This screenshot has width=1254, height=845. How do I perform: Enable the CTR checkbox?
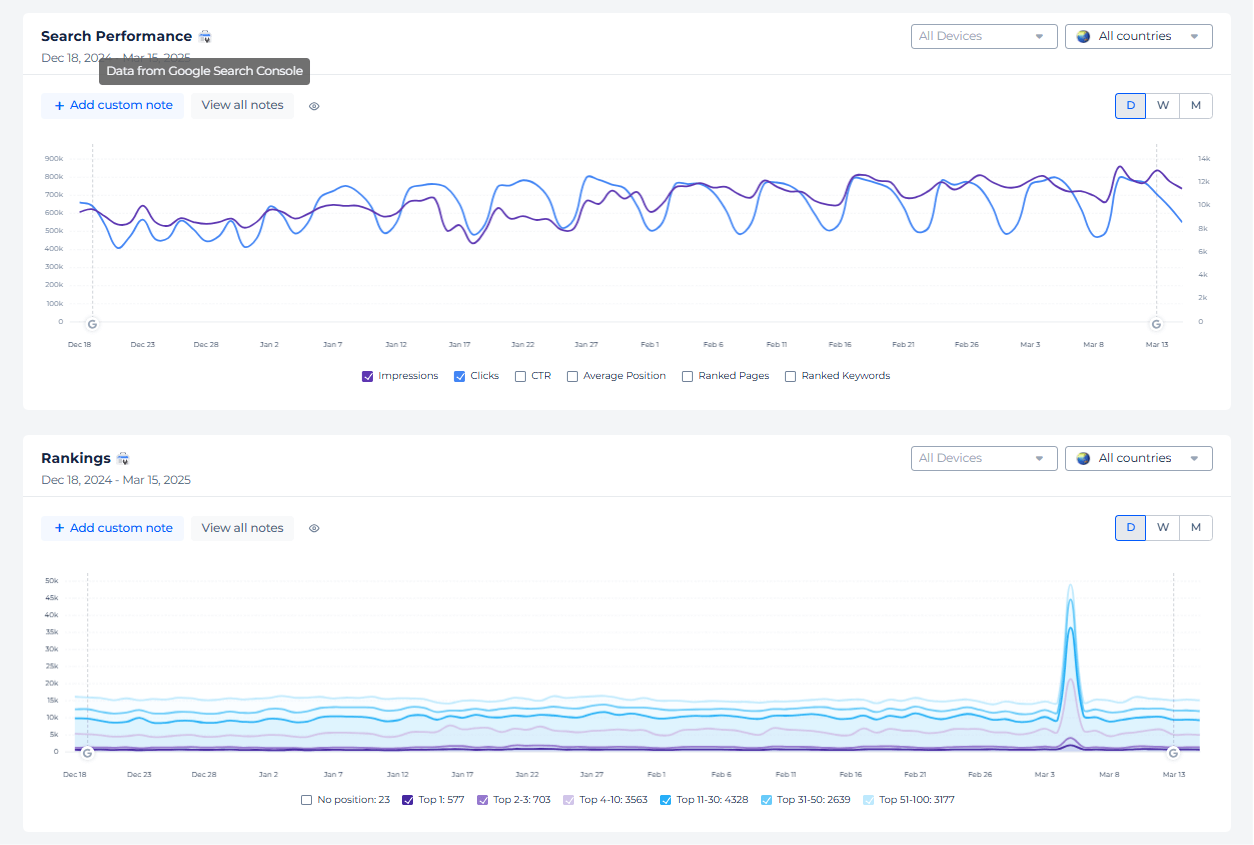[520, 376]
